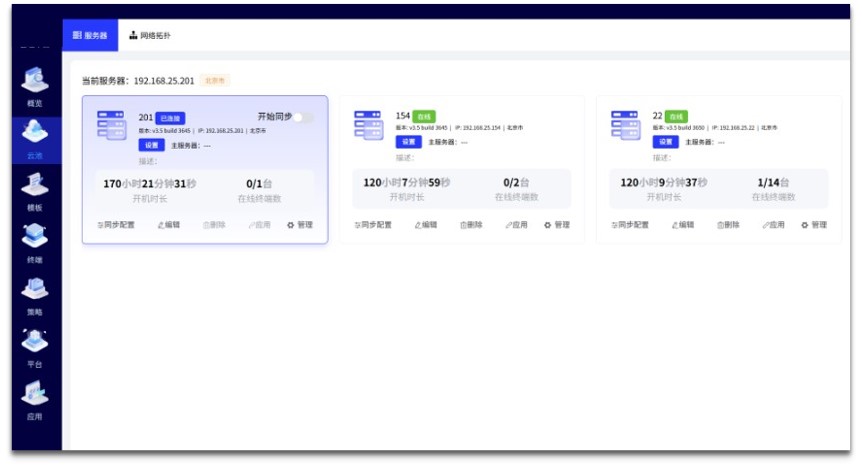Viewport: 862px width, 470px height.
Task: Click 设置 button on server 201
Action: pyautogui.click(x=152, y=145)
